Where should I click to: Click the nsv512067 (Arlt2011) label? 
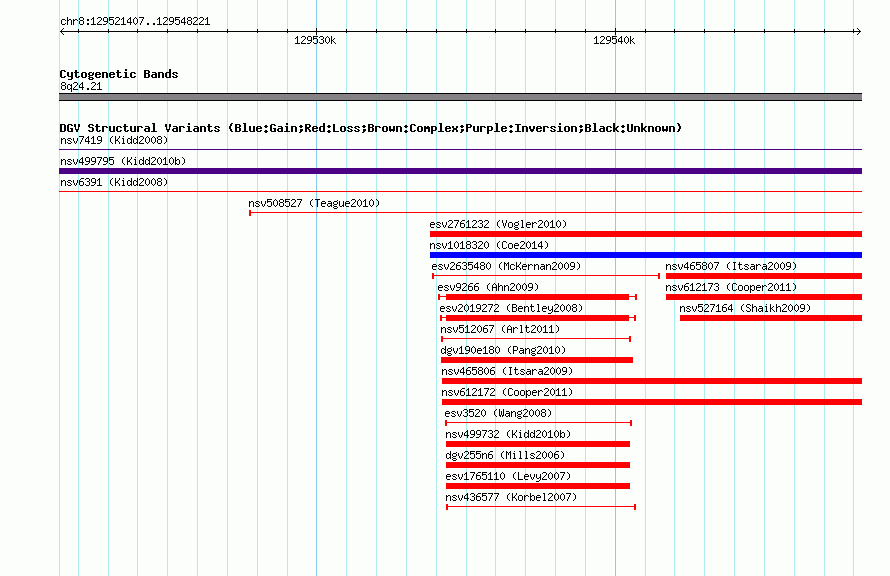500,329
